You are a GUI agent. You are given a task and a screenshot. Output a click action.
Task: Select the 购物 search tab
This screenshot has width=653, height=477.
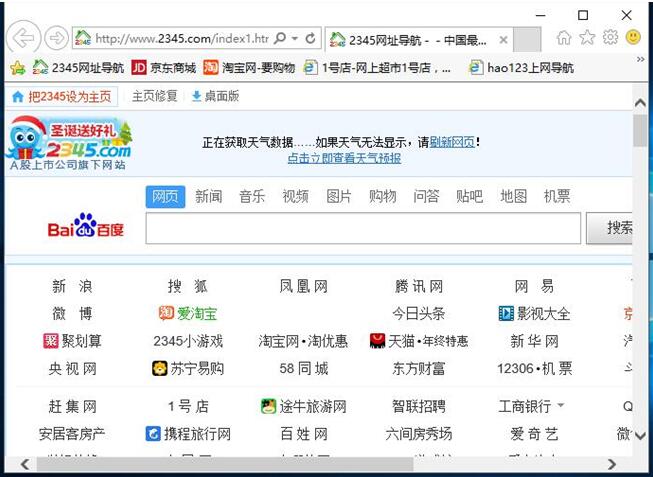(x=382, y=197)
